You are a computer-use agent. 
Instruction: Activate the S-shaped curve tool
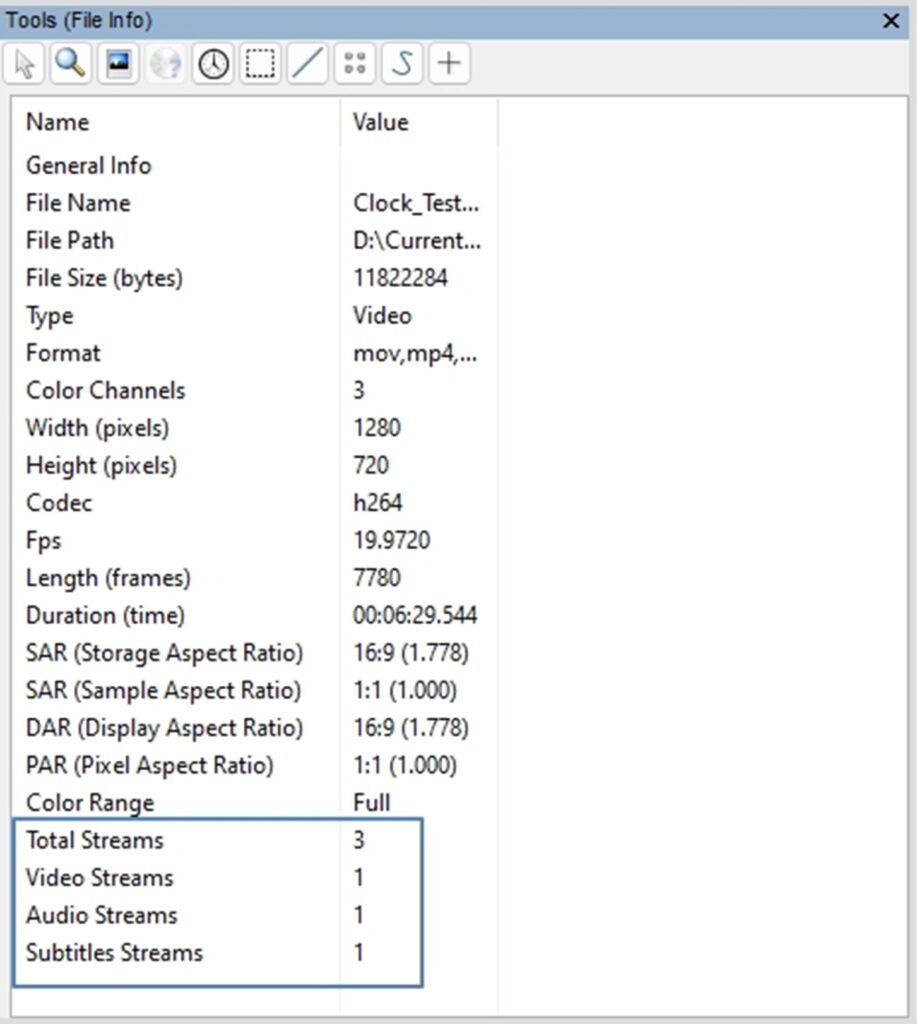402,63
